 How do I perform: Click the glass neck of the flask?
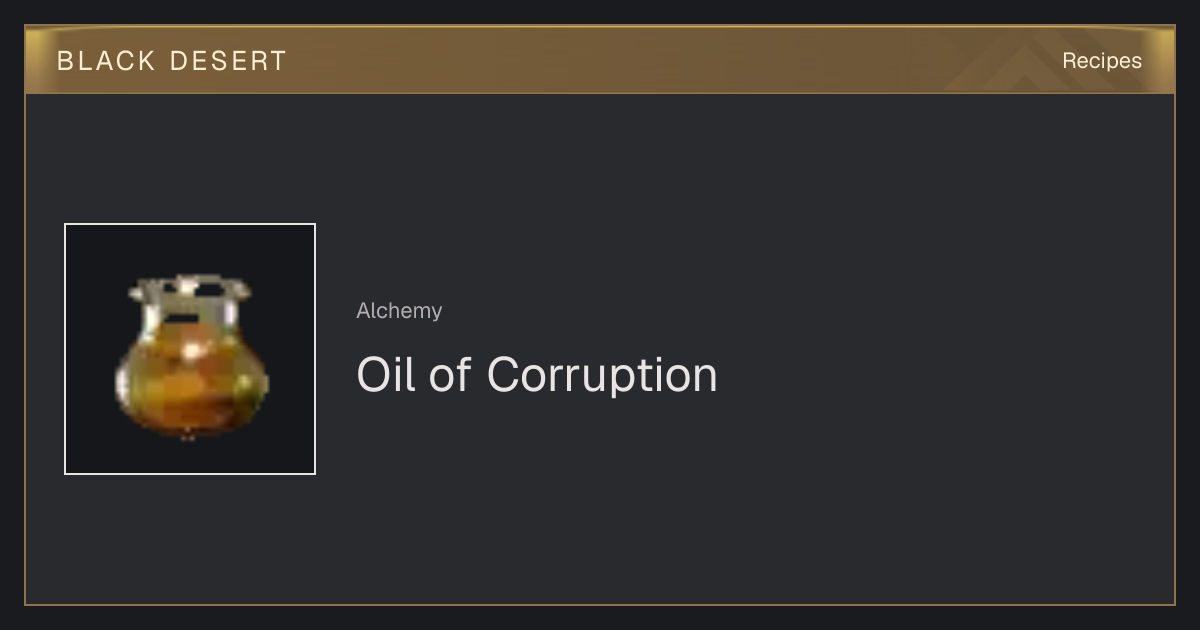pyautogui.click(x=190, y=322)
